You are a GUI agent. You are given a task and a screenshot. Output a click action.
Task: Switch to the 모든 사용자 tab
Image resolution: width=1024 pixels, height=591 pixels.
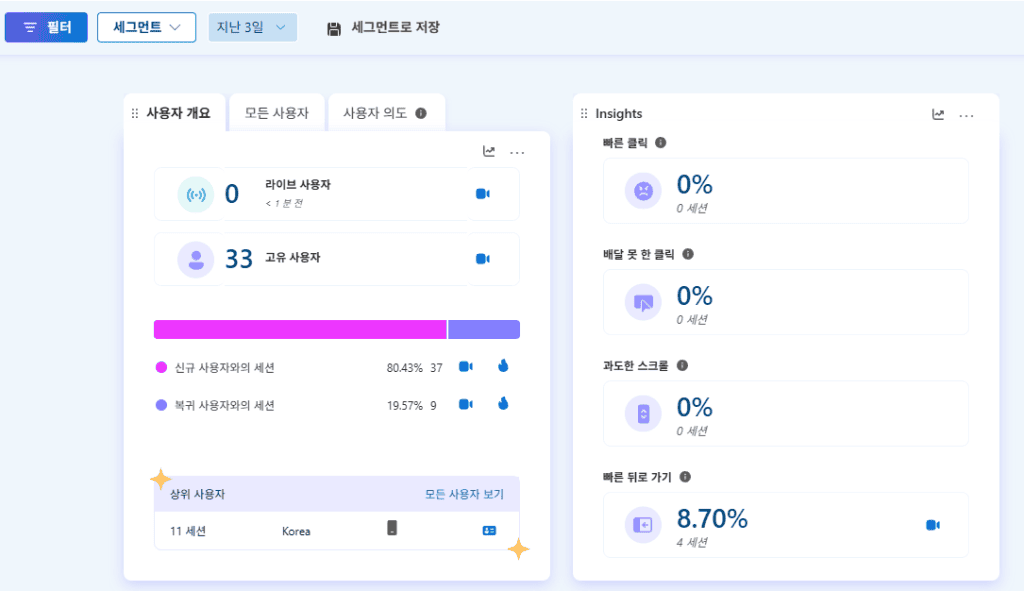click(x=276, y=113)
